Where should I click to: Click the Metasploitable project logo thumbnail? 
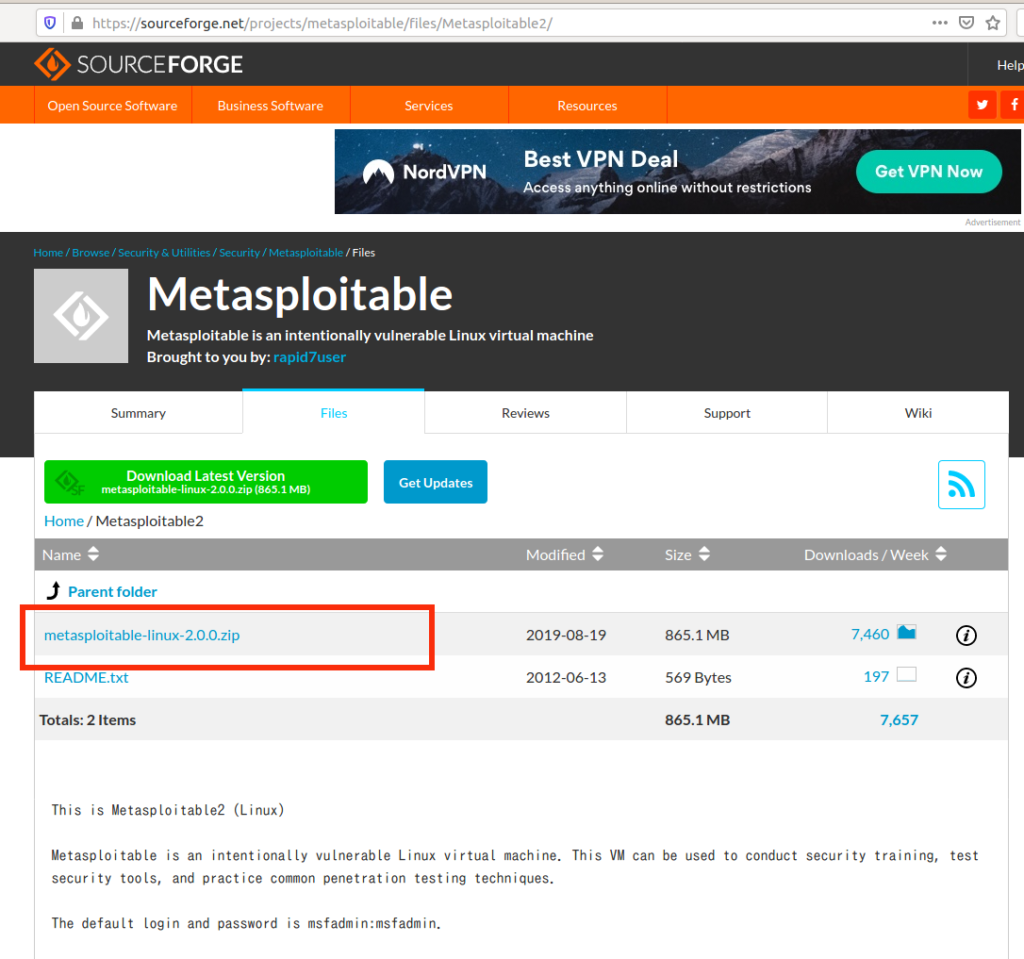[81, 316]
